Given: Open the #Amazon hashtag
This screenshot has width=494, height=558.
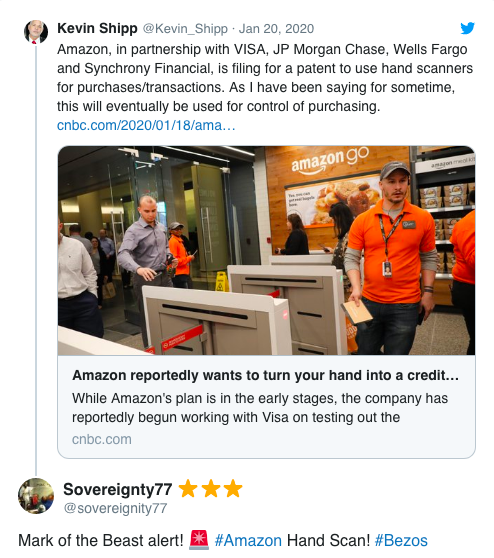Looking at the screenshot, I should pyautogui.click(x=248, y=540).
